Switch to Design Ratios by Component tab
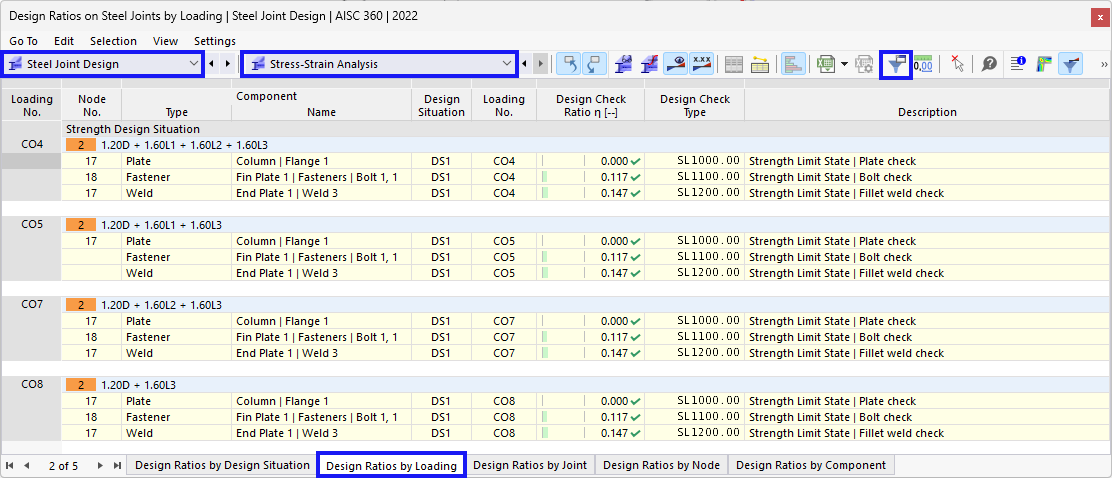 (x=811, y=465)
